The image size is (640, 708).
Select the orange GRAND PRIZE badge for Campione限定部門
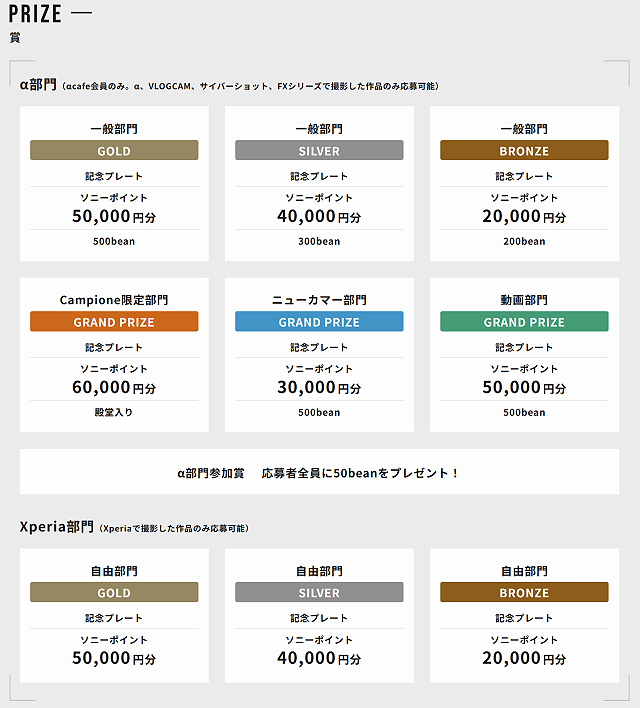(x=114, y=322)
